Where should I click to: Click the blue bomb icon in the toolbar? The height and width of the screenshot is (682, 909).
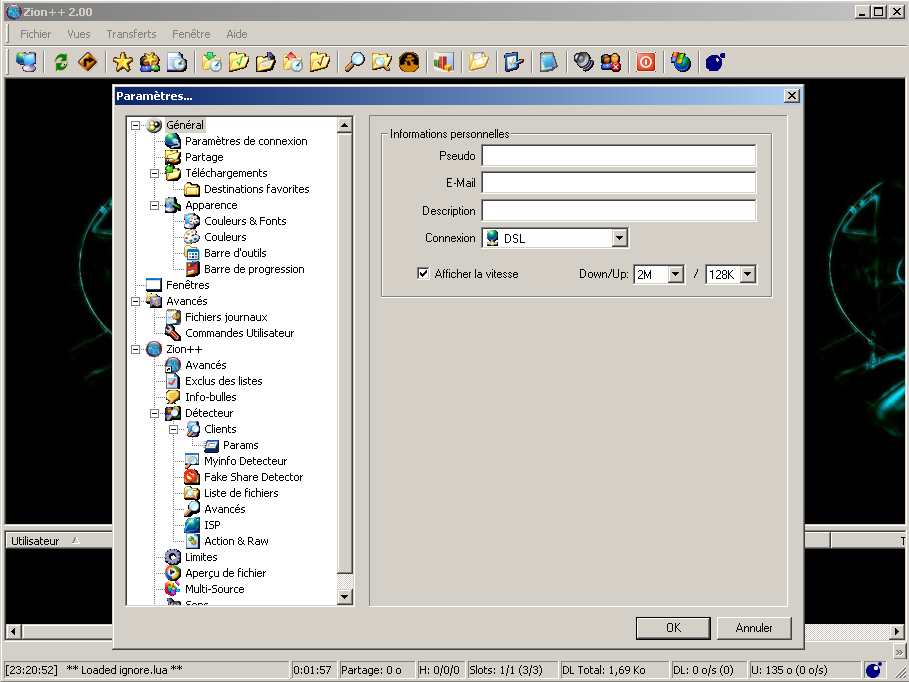pos(715,62)
